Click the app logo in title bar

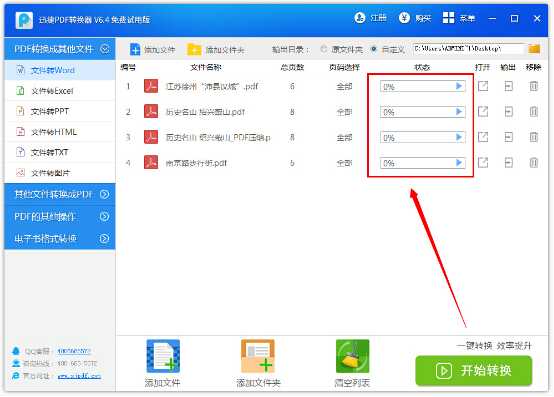pyautogui.click(x=24, y=19)
